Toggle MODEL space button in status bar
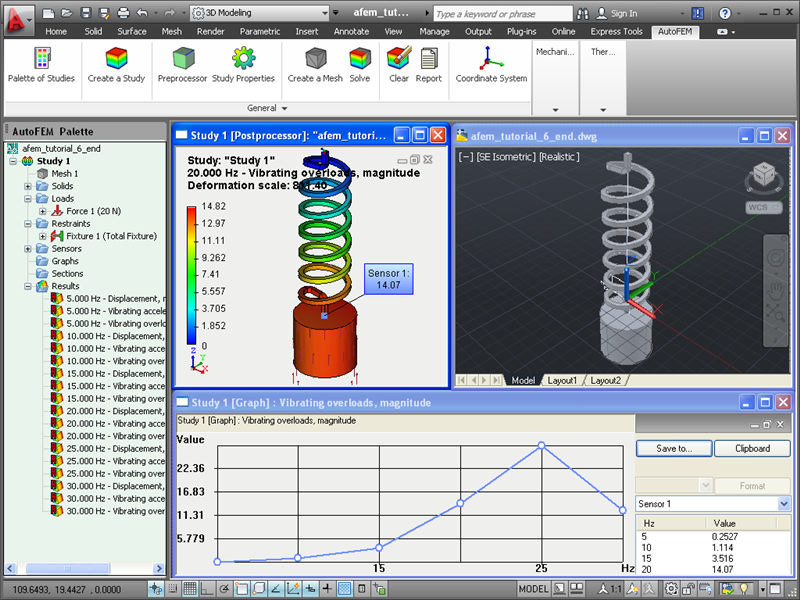800x600 pixels. pos(533,589)
